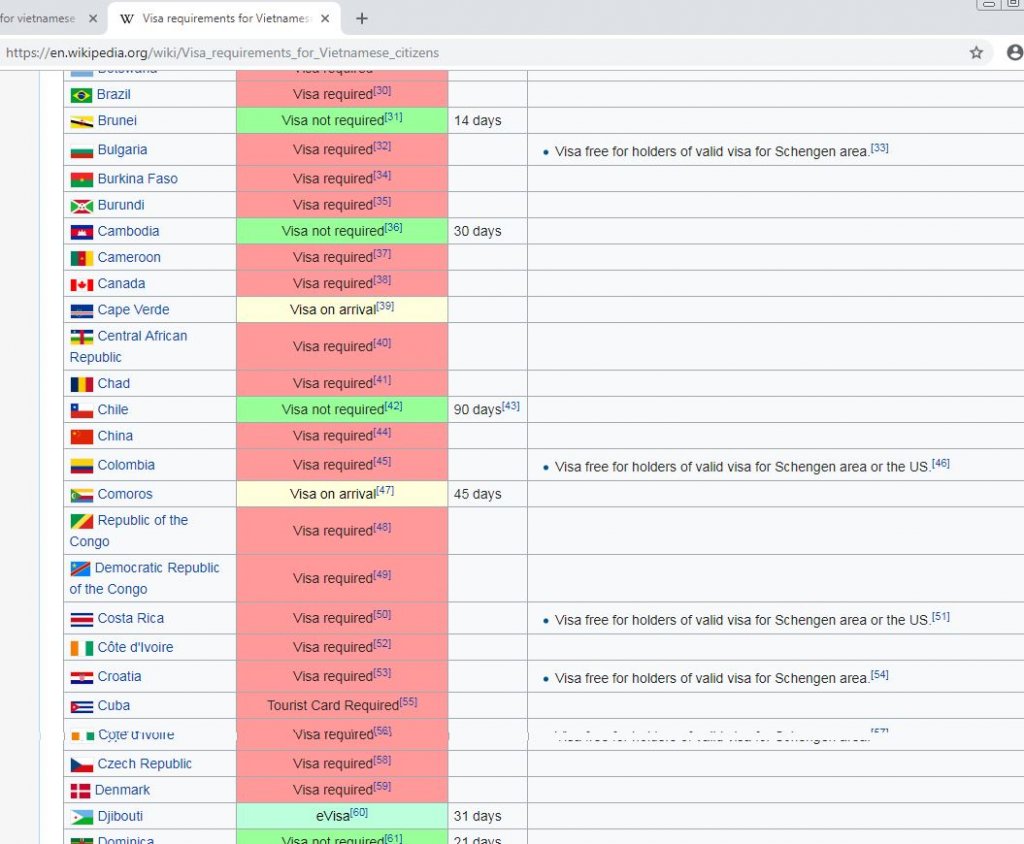The image size is (1024, 844).
Task: Click the Brazil flag icon
Action: [x=82, y=95]
